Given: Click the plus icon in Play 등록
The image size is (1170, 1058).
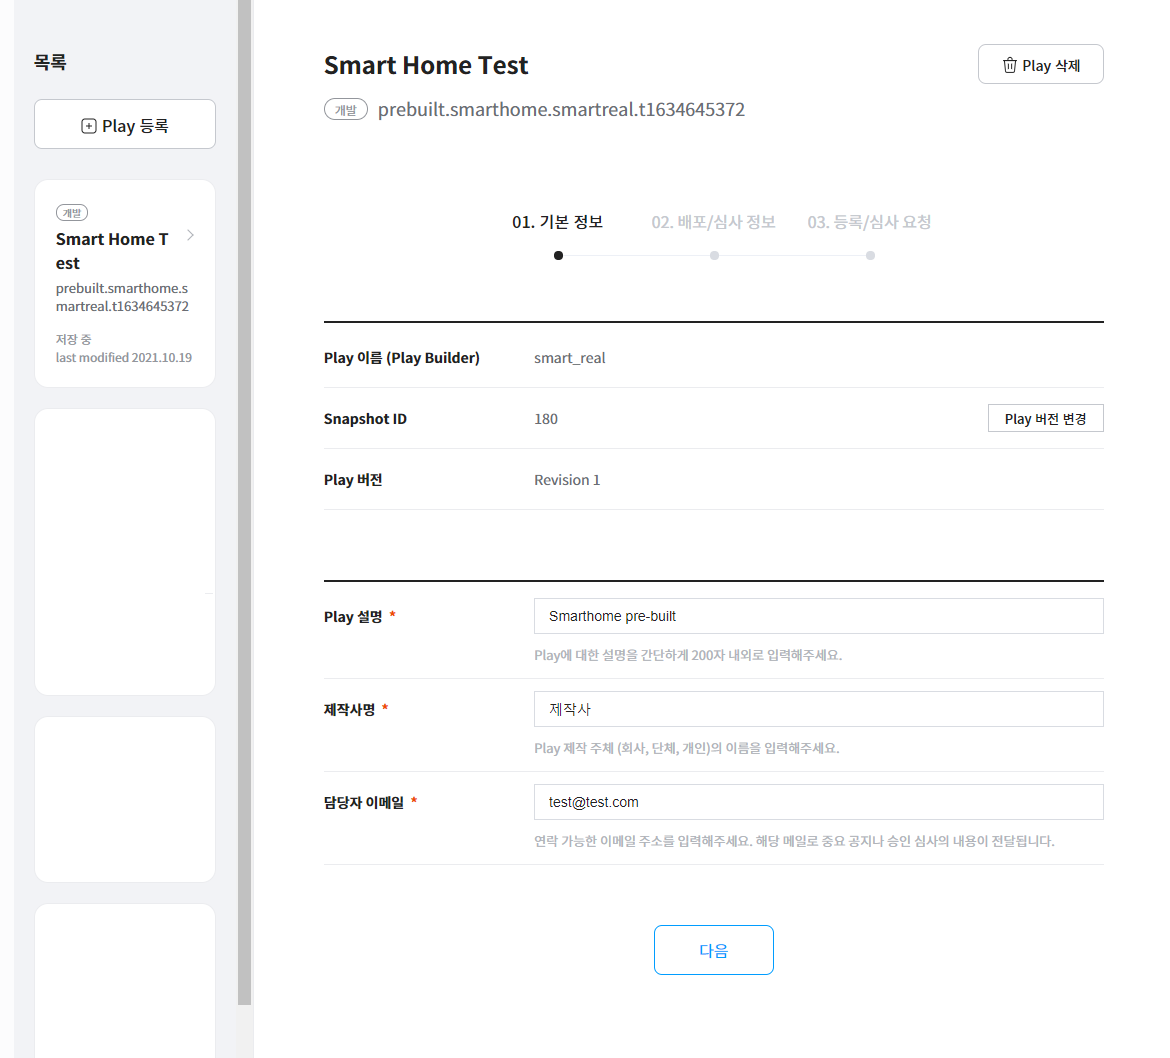Looking at the screenshot, I should (x=89, y=126).
